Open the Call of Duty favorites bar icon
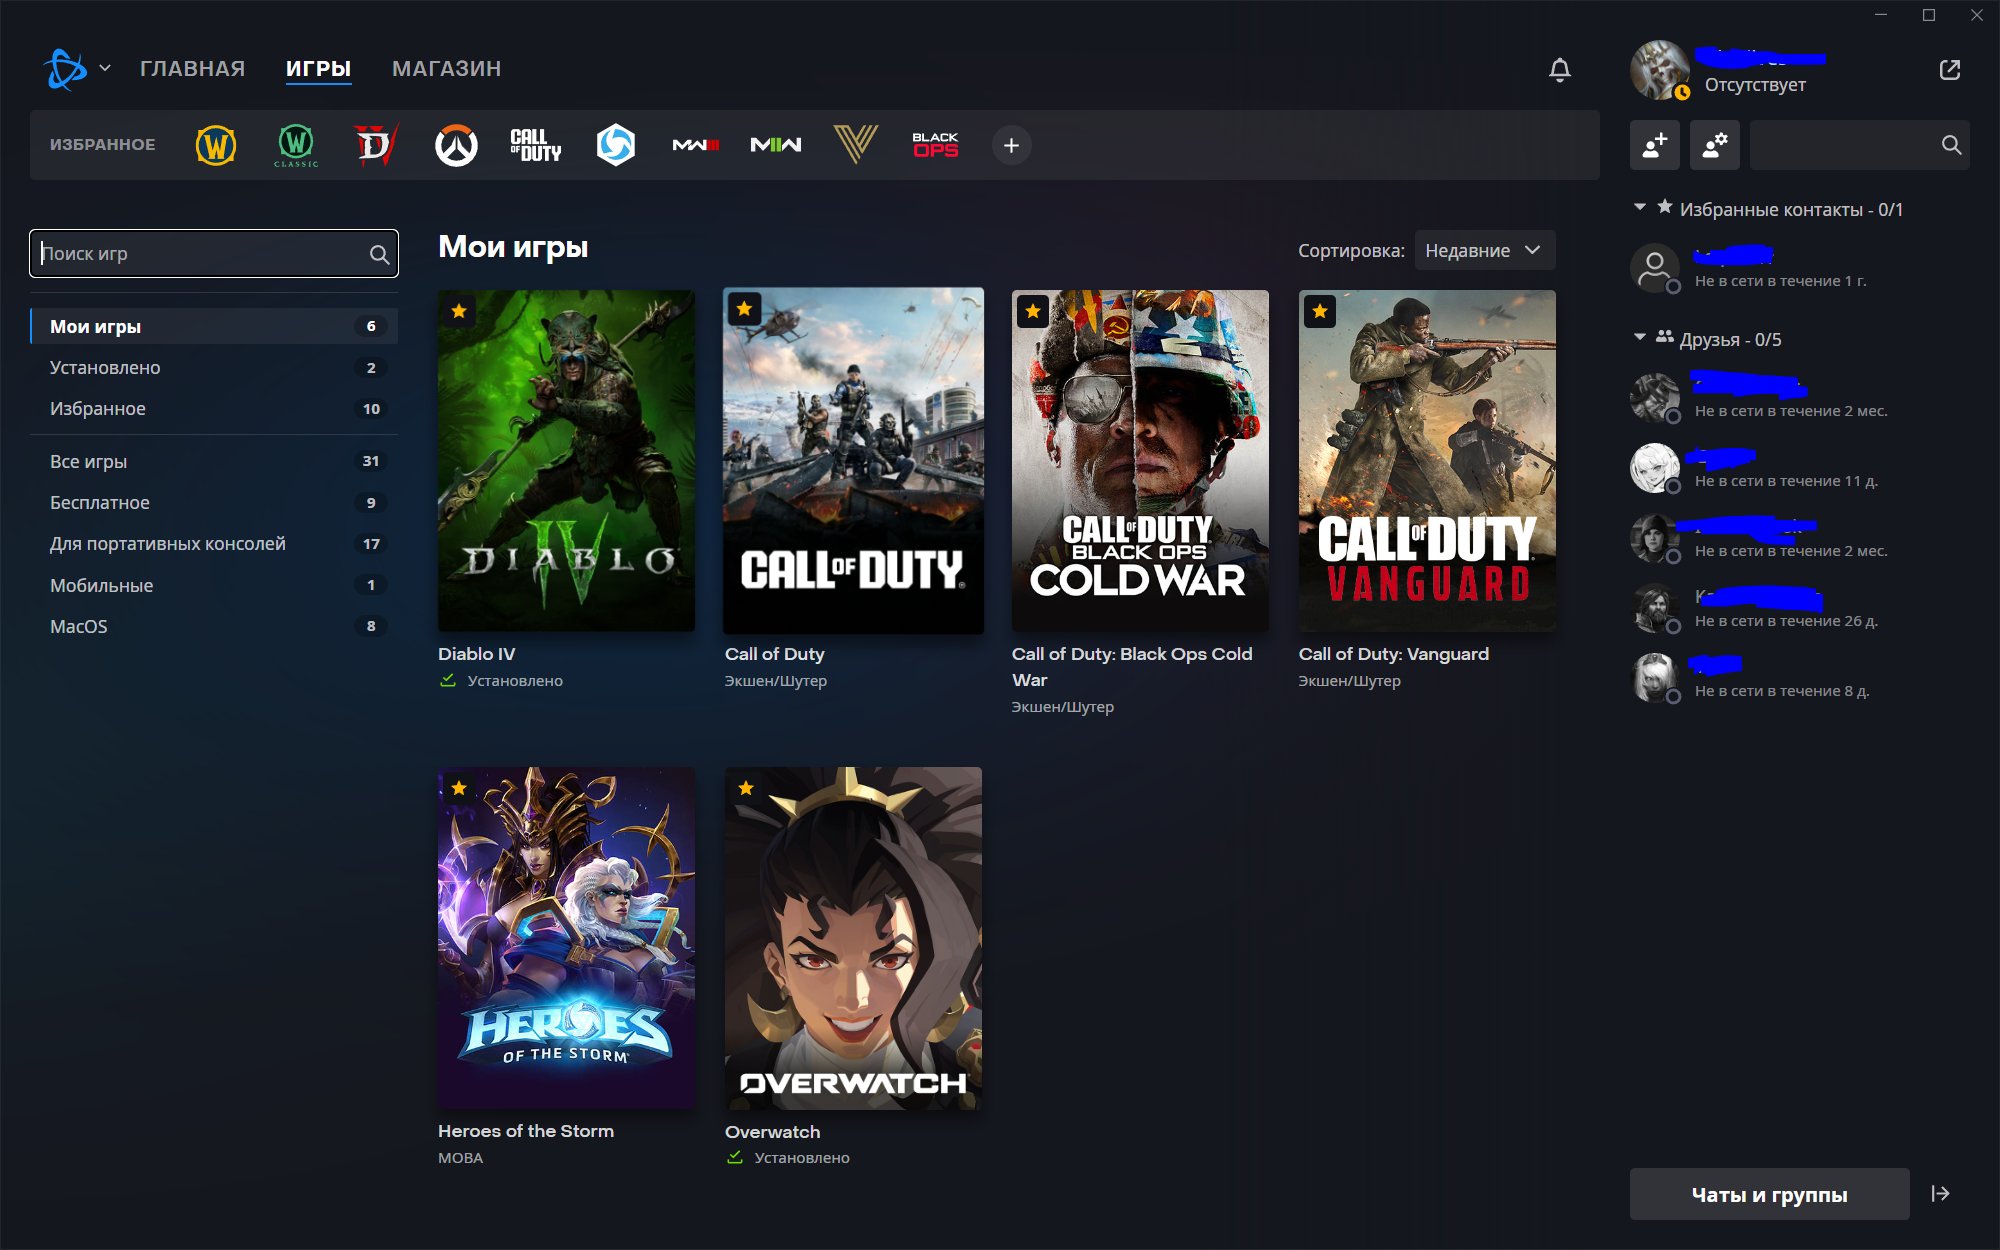Viewport: 2000px width, 1250px height. tap(536, 145)
